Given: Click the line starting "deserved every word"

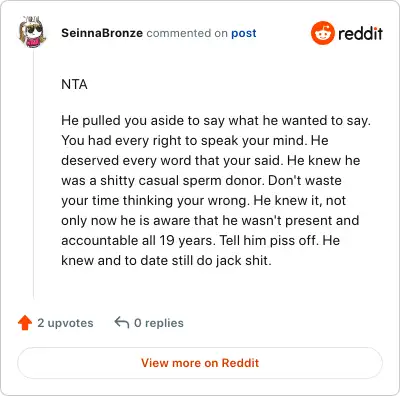Looking at the screenshot, I should pyautogui.click(x=211, y=161).
